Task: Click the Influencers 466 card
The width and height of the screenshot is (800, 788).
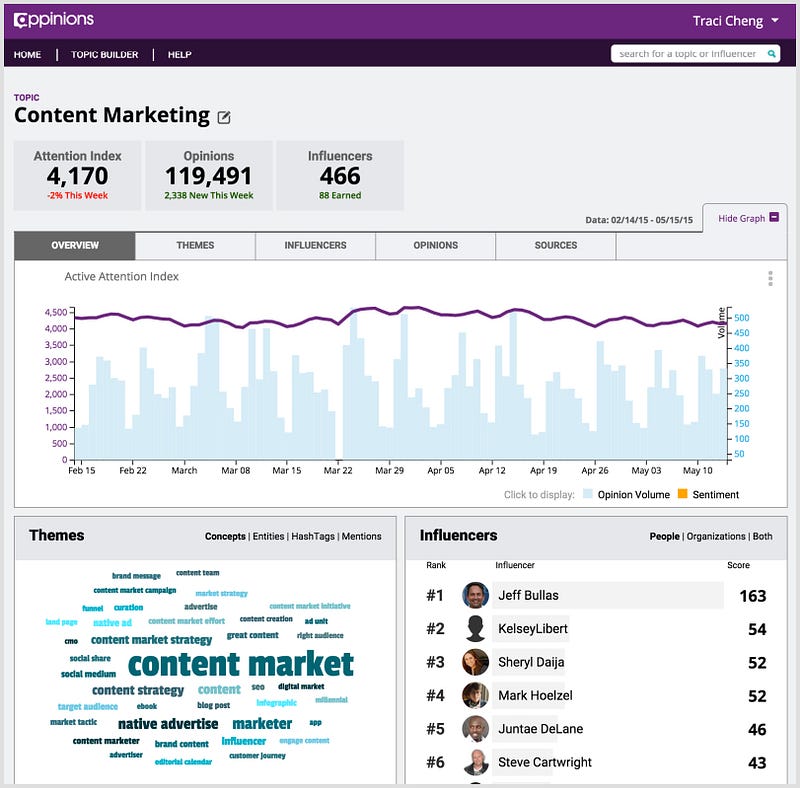Action: [x=340, y=176]
